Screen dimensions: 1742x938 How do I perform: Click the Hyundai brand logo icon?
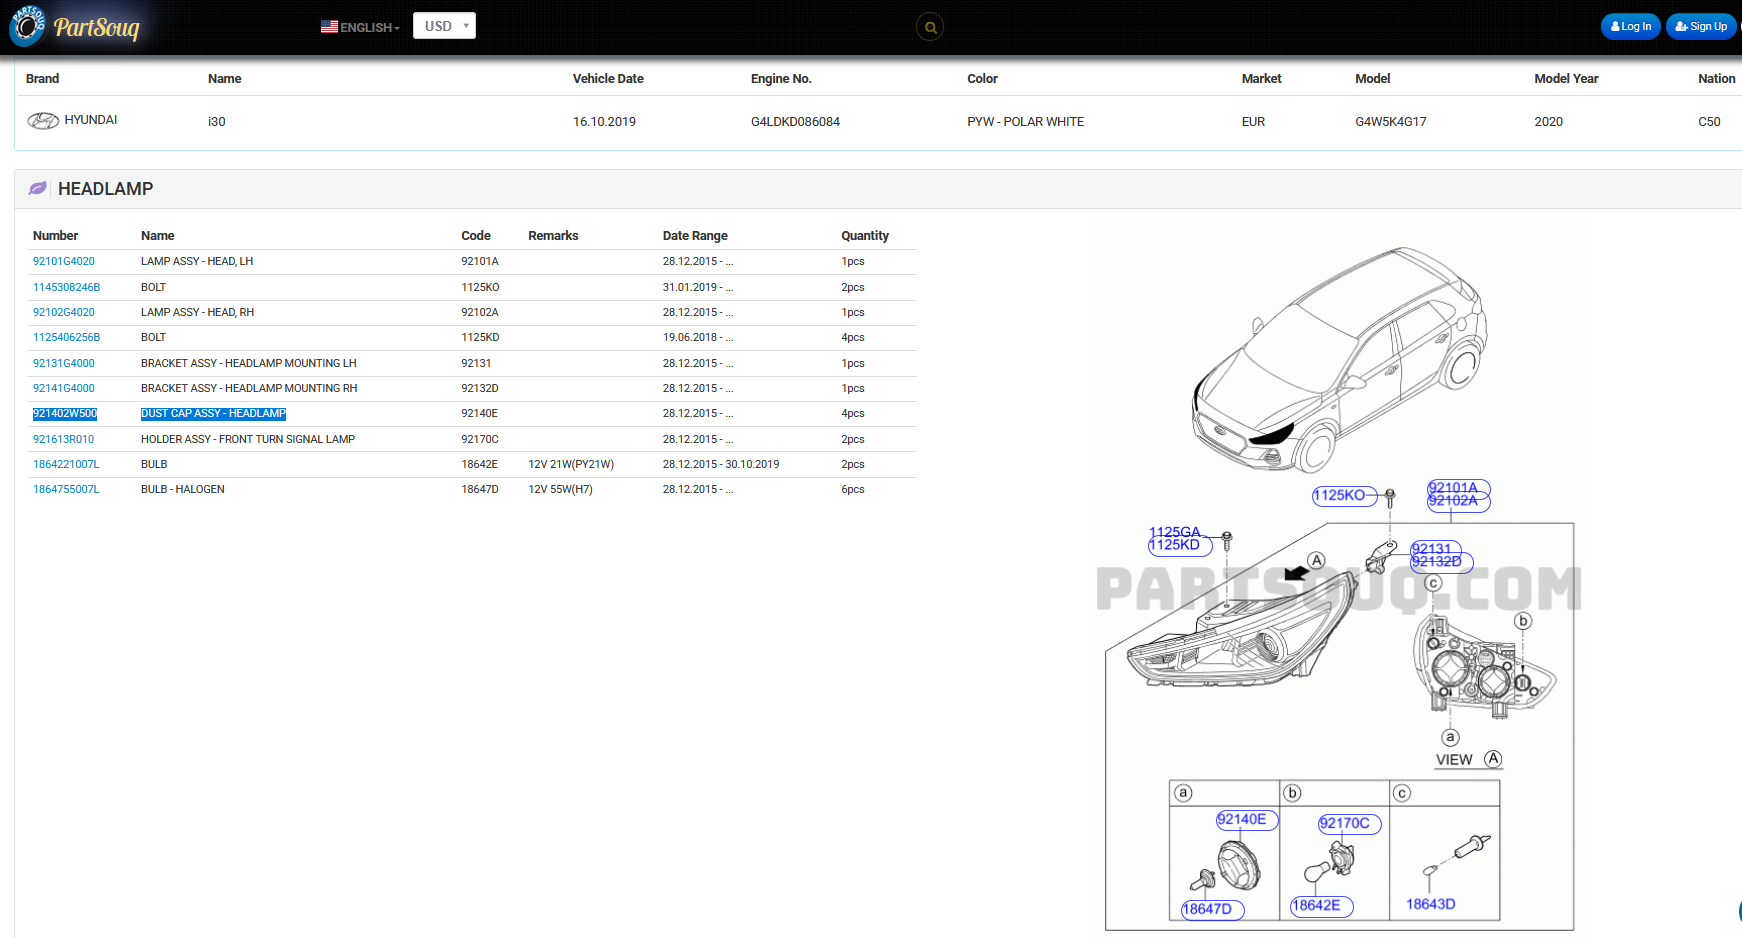[43, 121]
